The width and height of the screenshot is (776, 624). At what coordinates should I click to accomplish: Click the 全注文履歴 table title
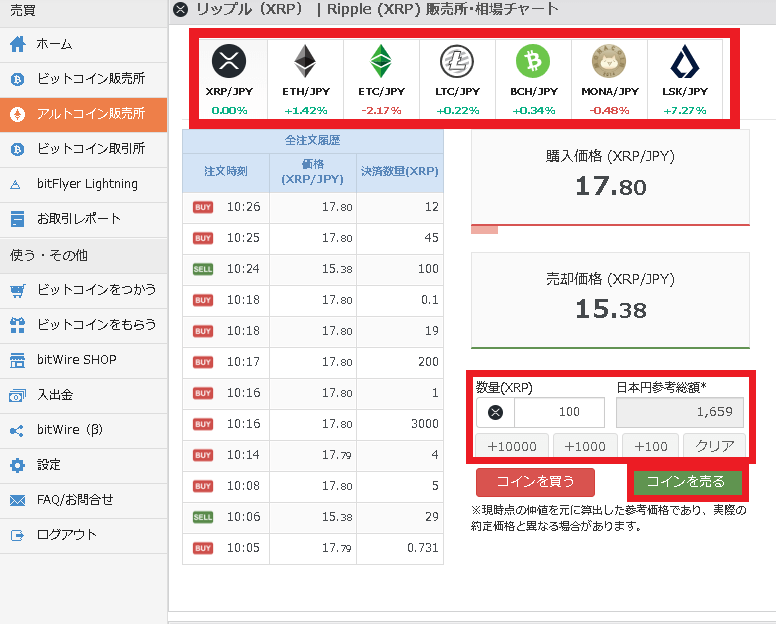(x=313, y=141)
